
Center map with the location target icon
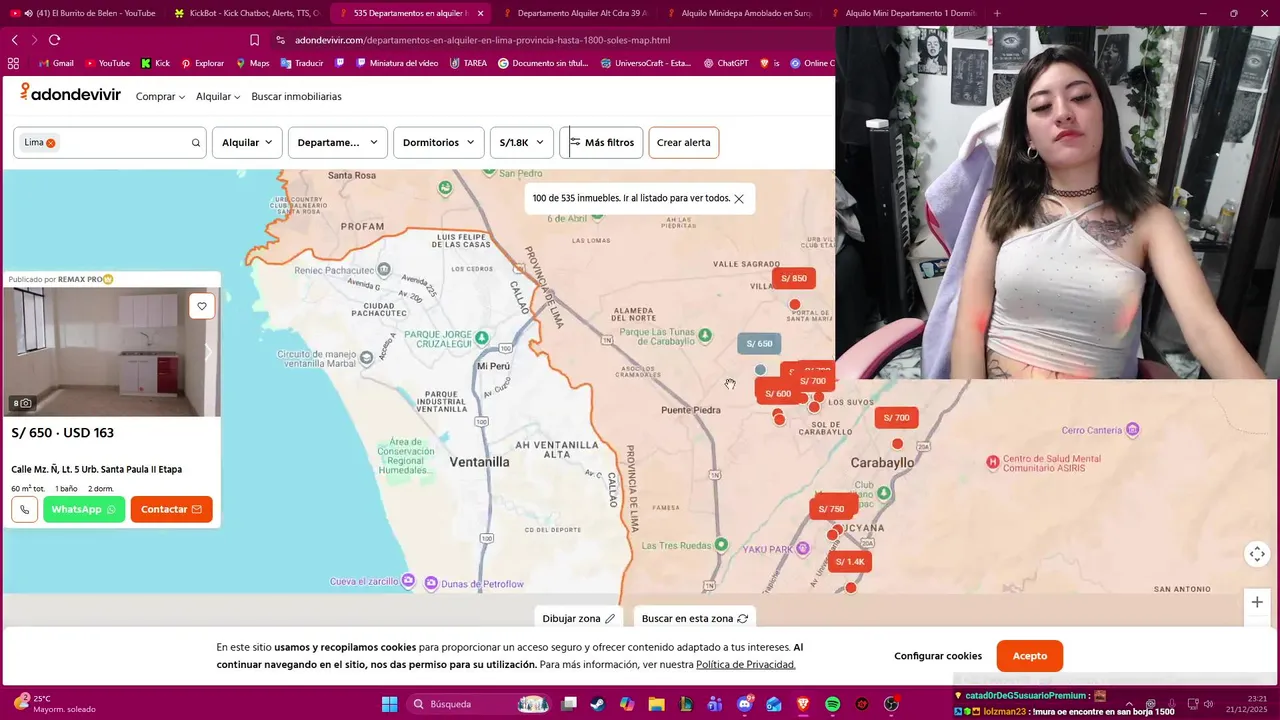[x=1257, y=554]
